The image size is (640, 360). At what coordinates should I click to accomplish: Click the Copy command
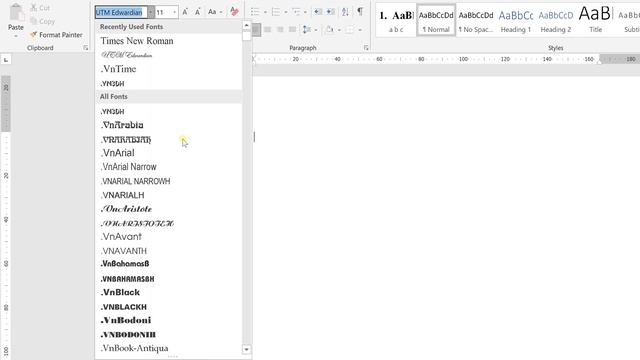[42, 21]
